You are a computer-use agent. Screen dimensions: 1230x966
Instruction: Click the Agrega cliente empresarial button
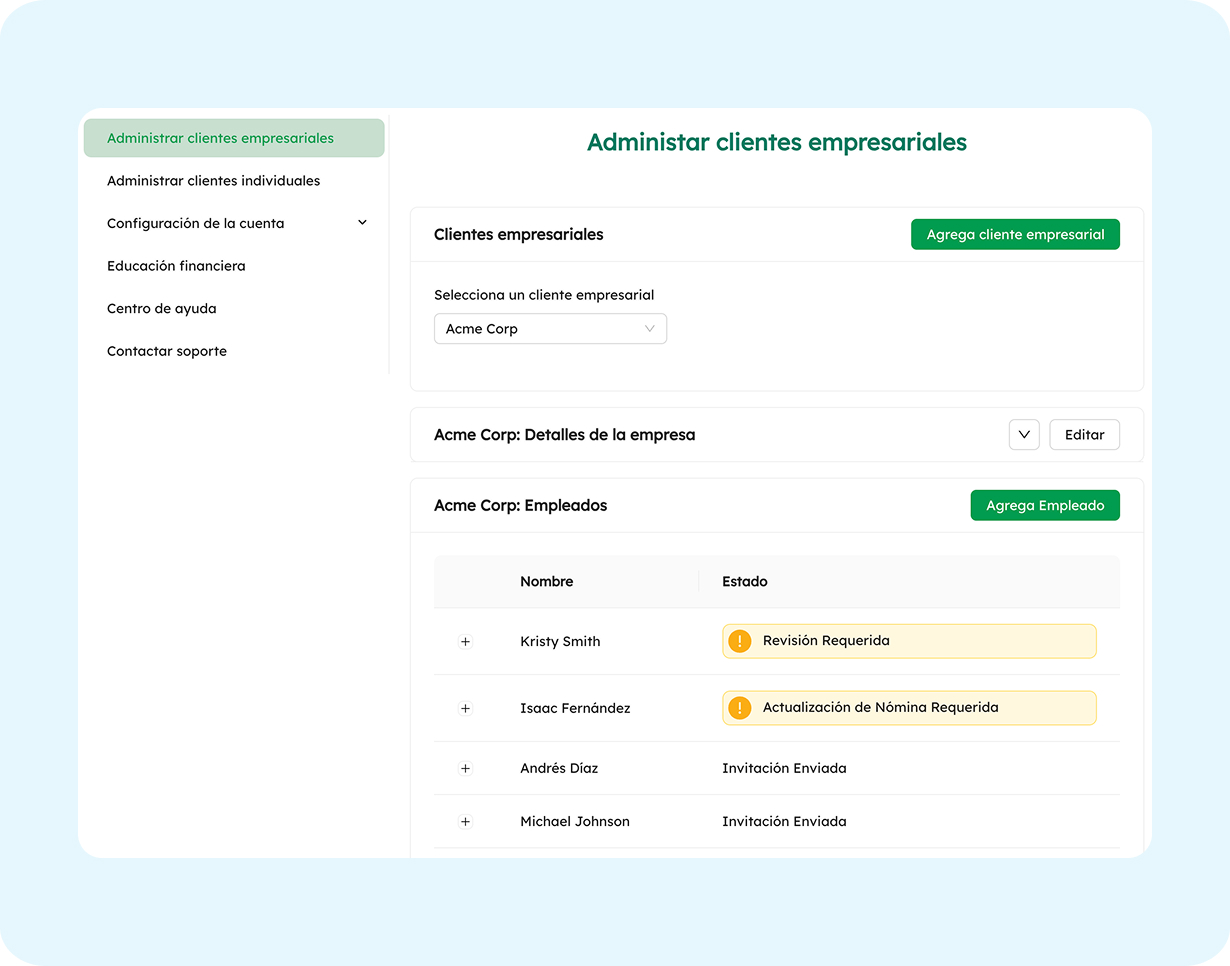[1015, 233]
